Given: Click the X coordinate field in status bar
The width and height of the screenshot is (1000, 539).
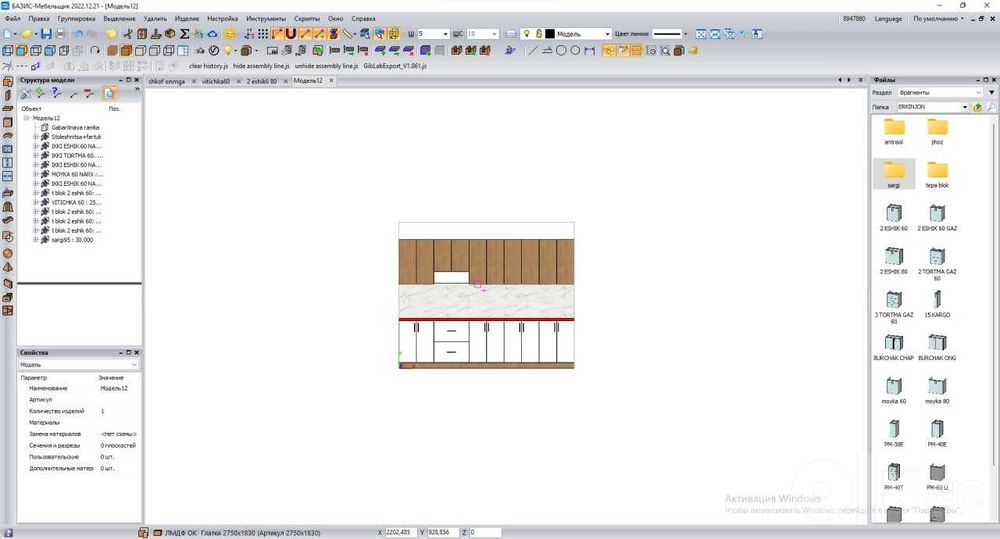Looking at the screenshot, I should tap(401, 532).
